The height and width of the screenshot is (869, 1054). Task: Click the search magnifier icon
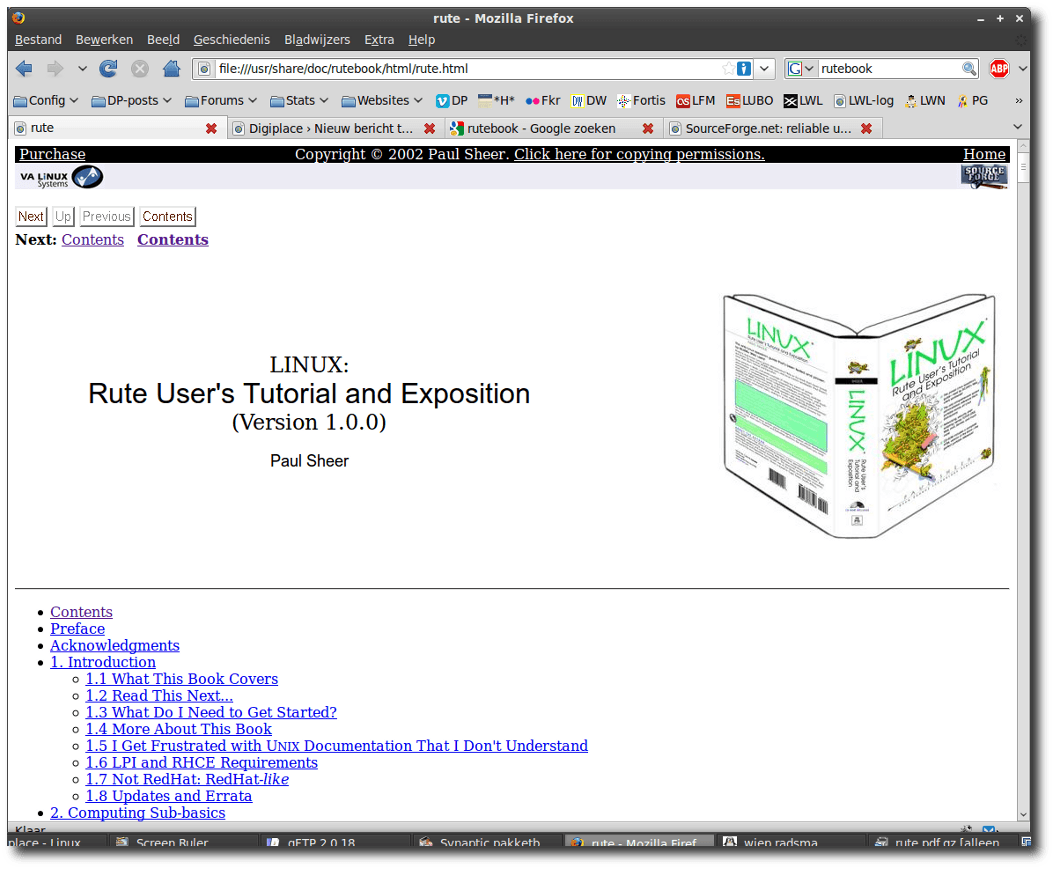click(969, 69)
